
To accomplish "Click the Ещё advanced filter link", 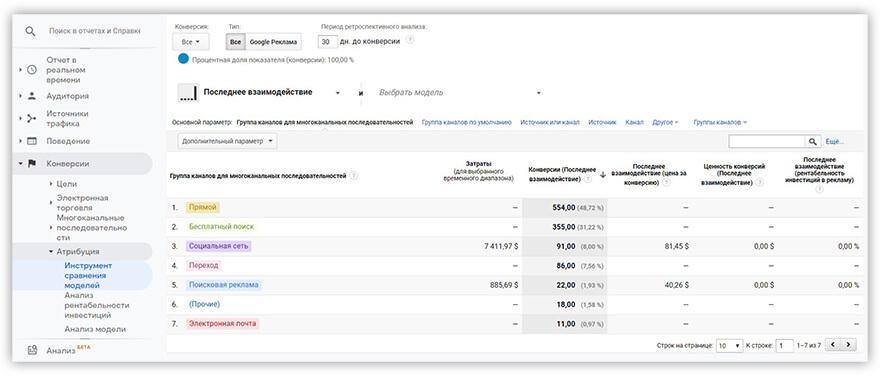I will pyautogui.click(x=834, y=141).
